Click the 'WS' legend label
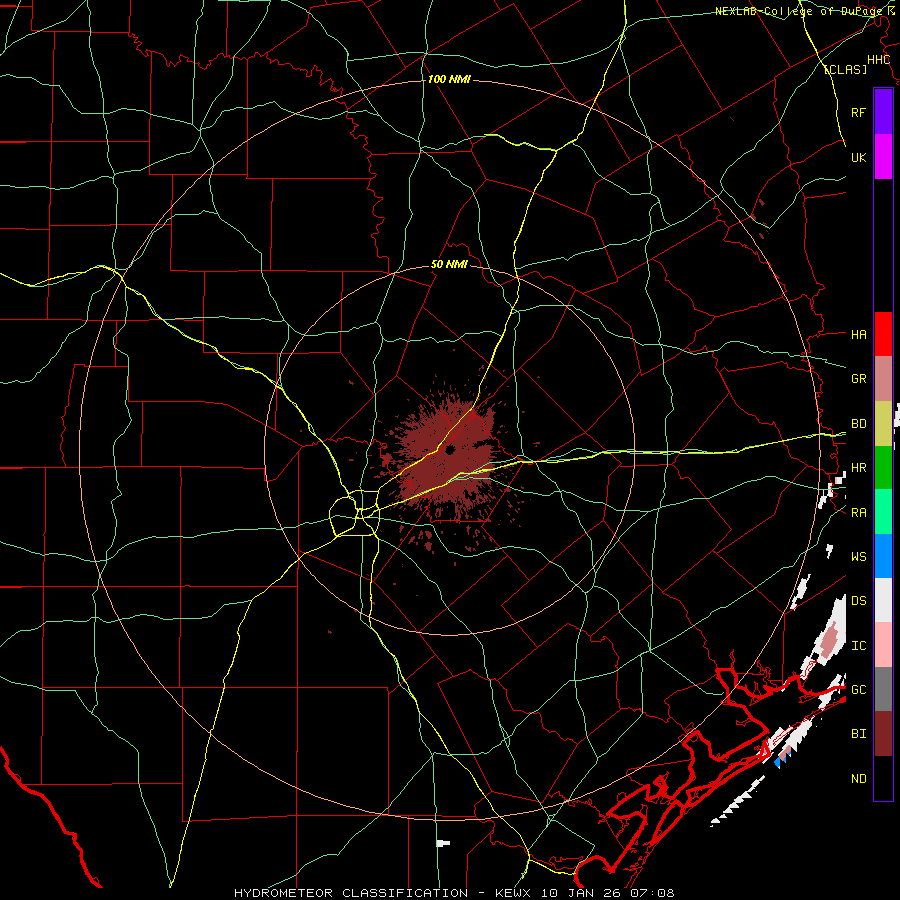 858,557
